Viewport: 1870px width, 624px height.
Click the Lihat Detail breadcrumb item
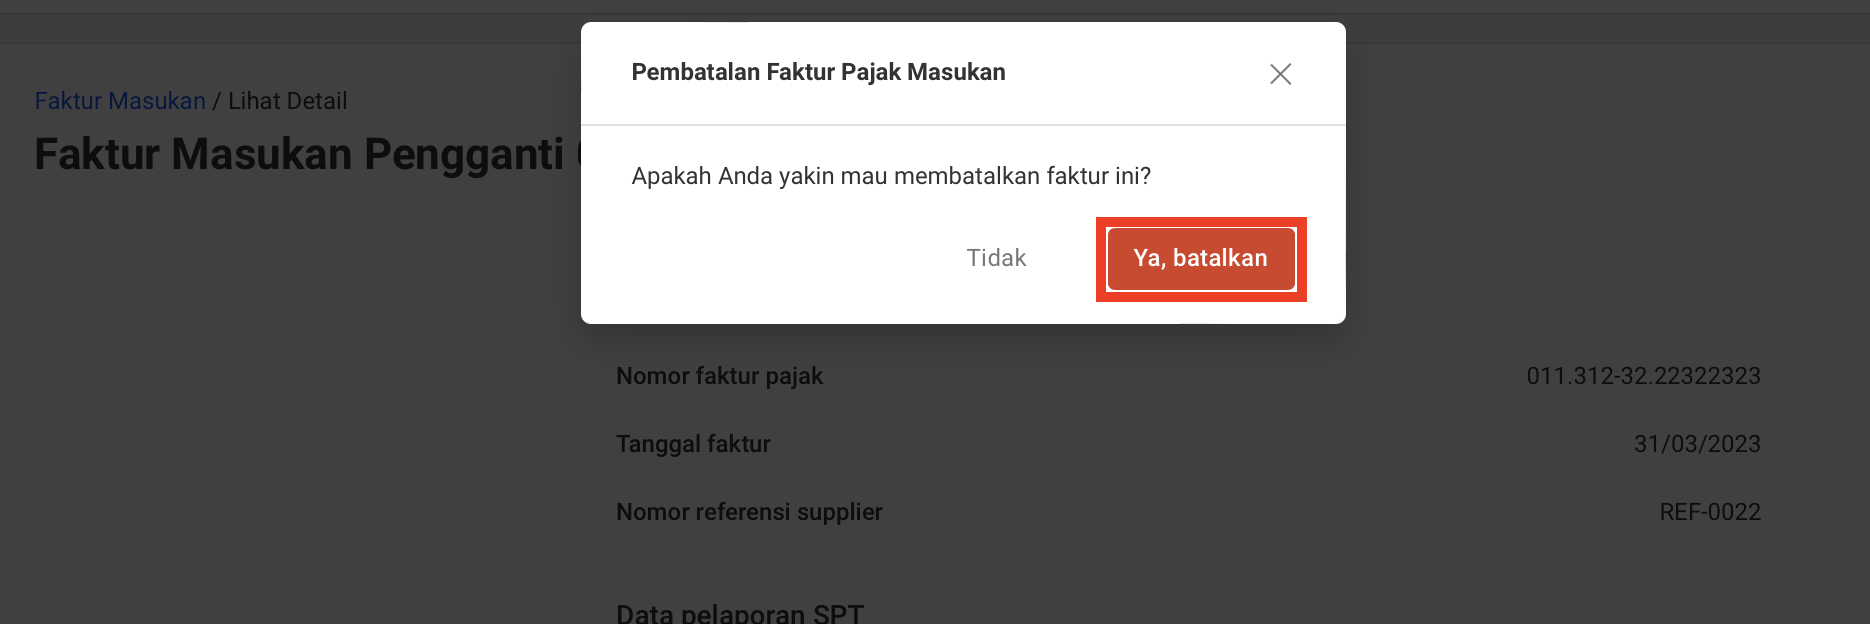point(287,100)
